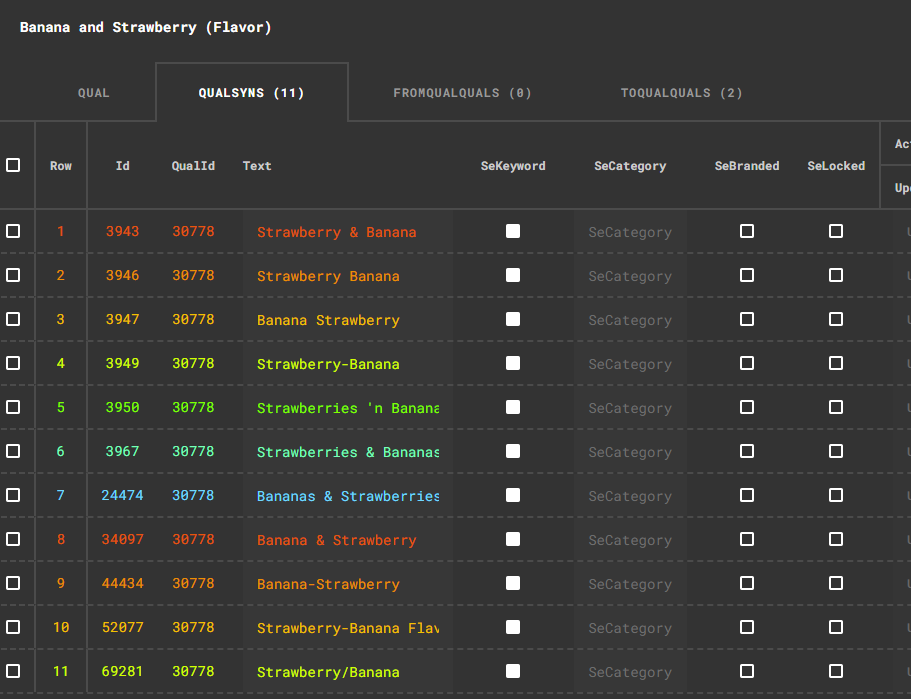Open the FROMQUALQUALS (0) tab

coord(462,93)
